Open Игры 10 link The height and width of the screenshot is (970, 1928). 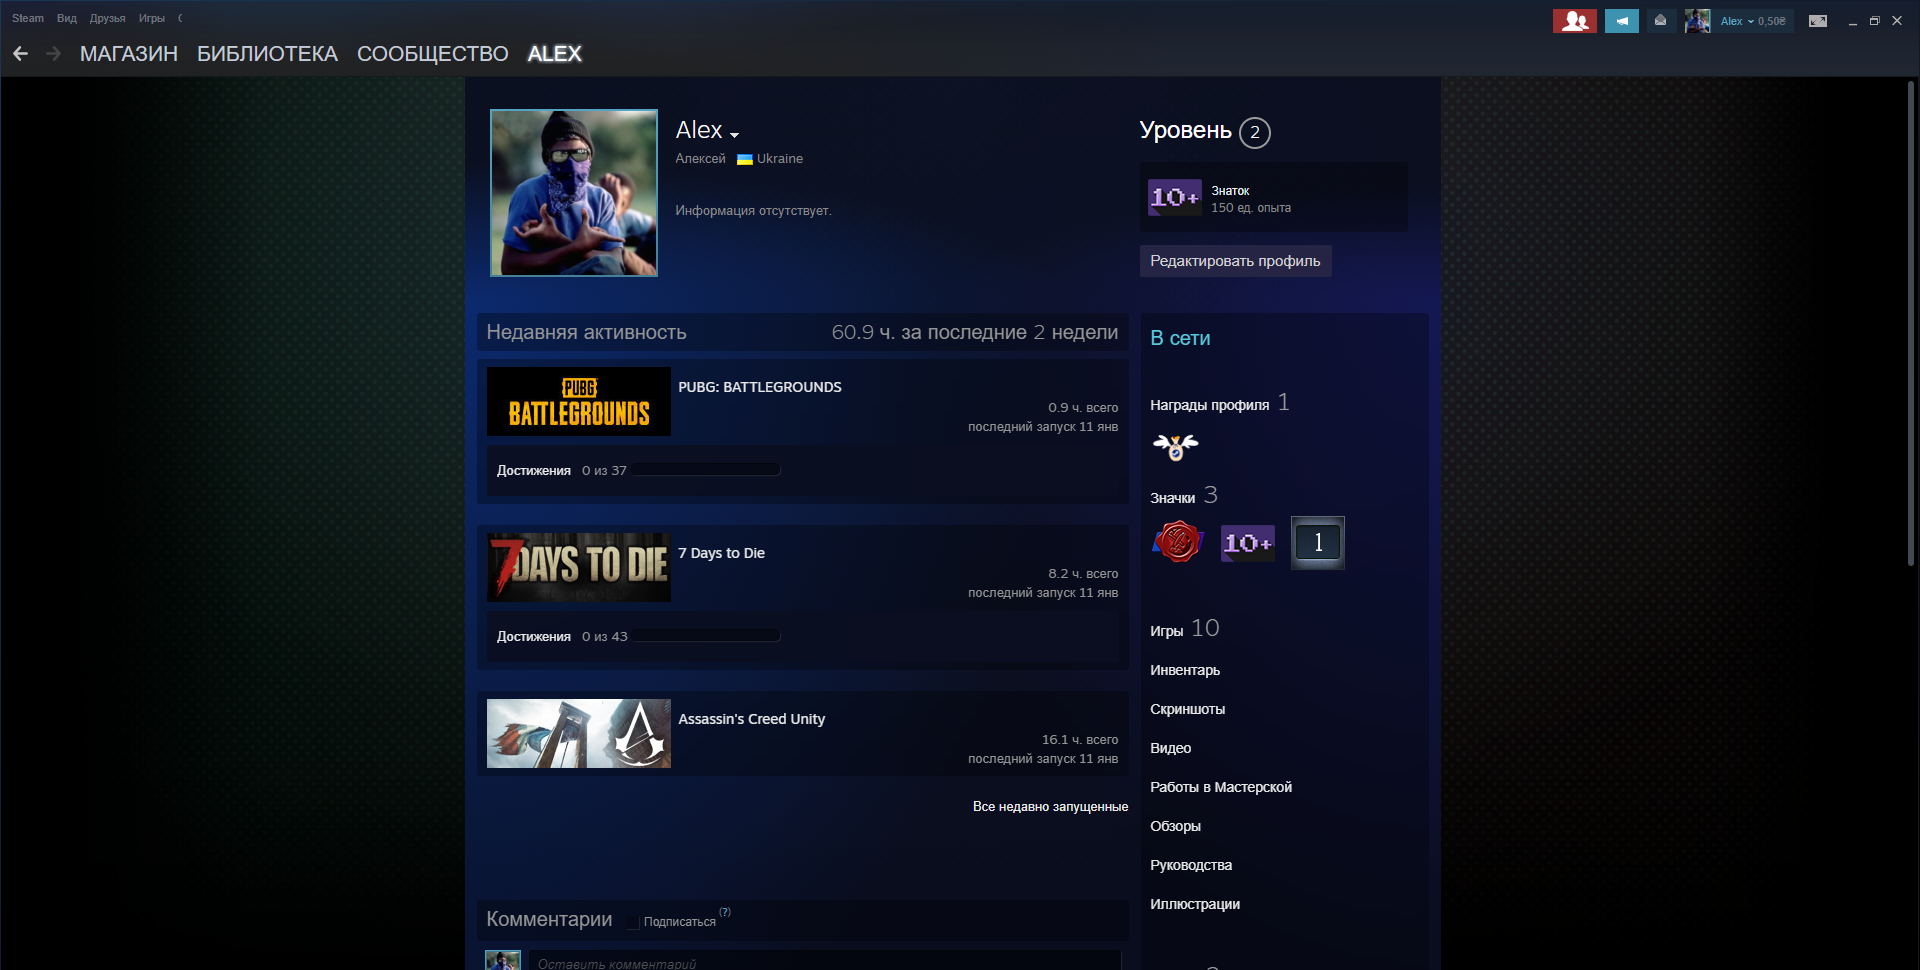pos(1184,629)
